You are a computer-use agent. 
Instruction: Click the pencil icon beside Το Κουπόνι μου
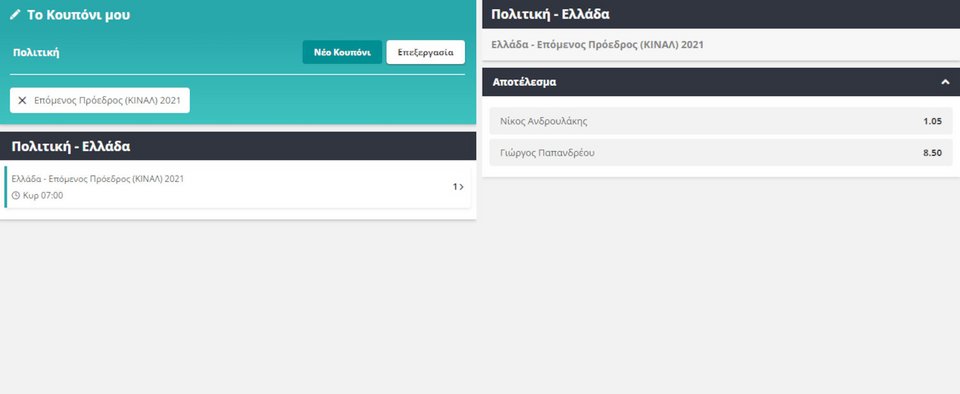15,15
